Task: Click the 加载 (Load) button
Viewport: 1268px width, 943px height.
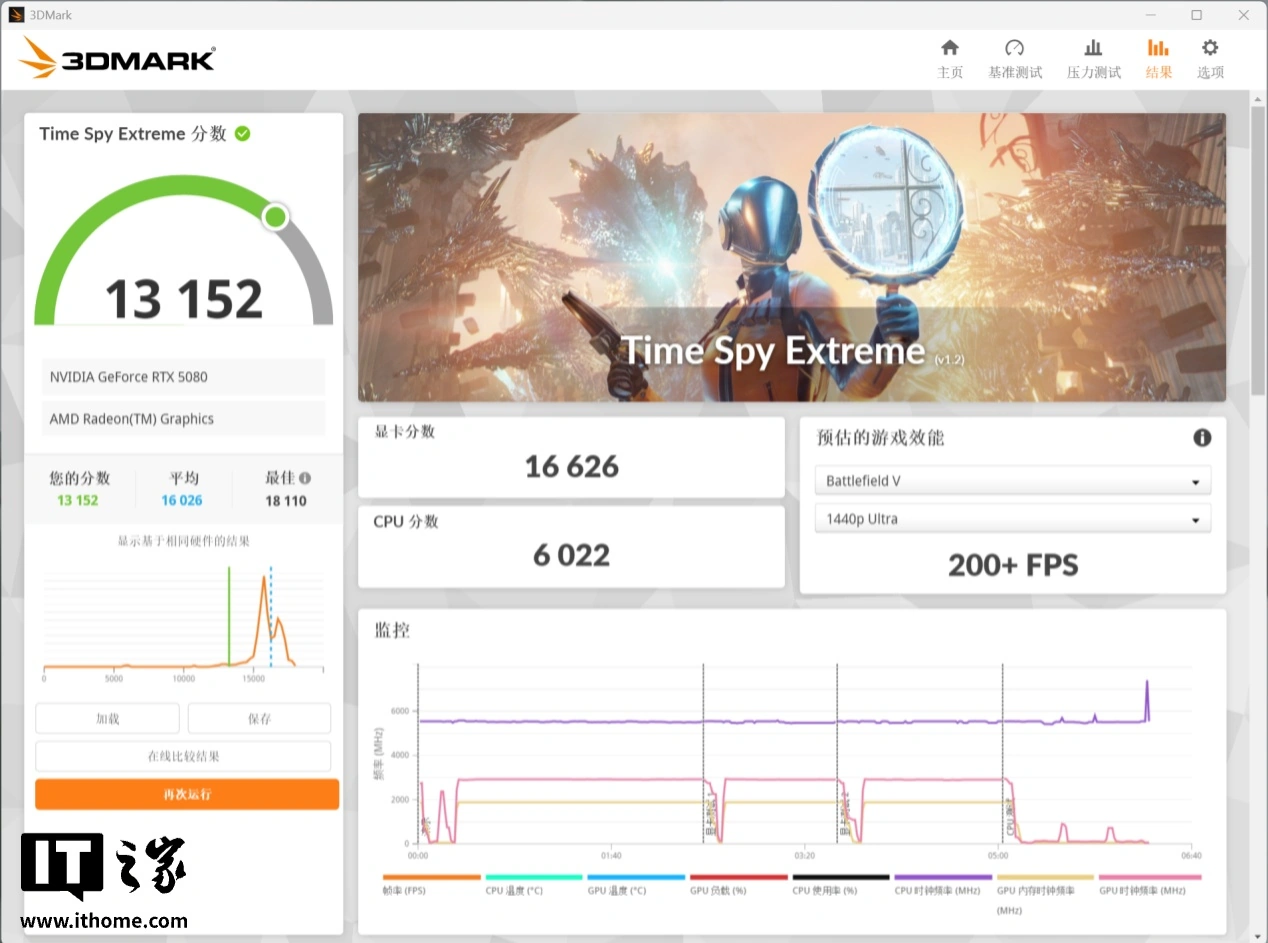Action: [107, 718]
